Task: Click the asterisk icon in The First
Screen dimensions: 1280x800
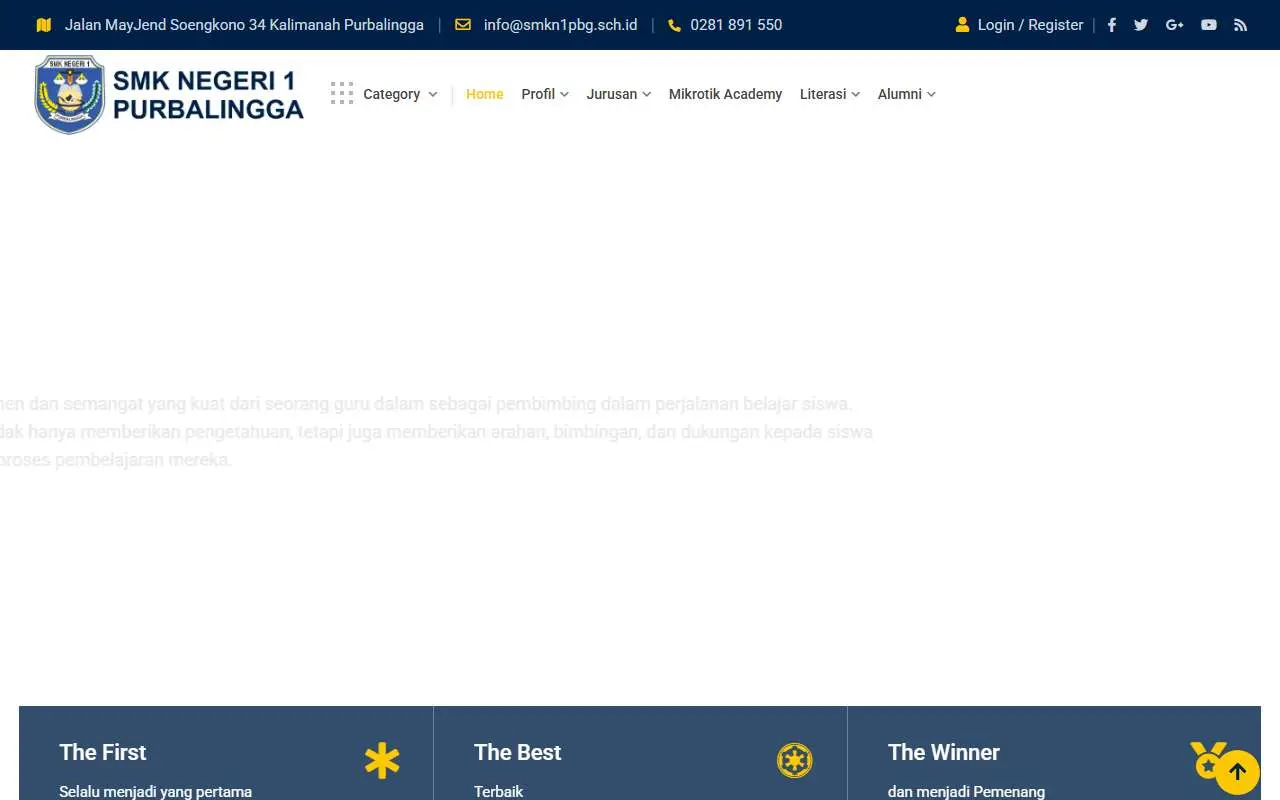Action: point(382,761)
